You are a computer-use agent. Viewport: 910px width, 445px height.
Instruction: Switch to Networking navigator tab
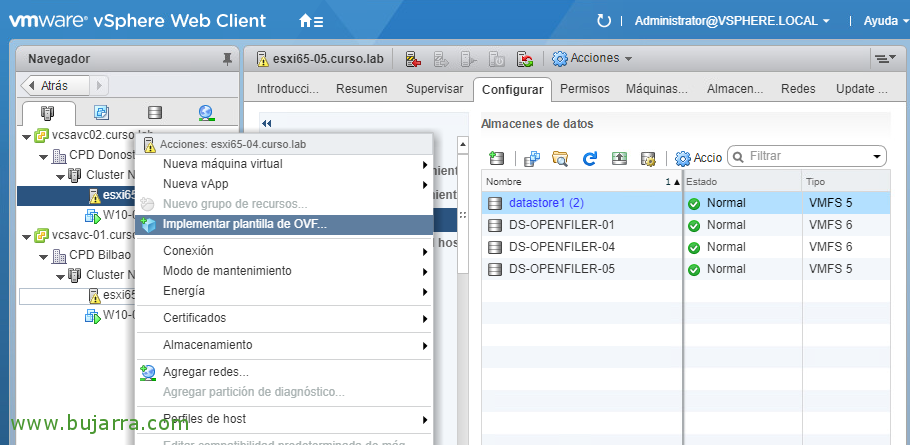(207, 112)
